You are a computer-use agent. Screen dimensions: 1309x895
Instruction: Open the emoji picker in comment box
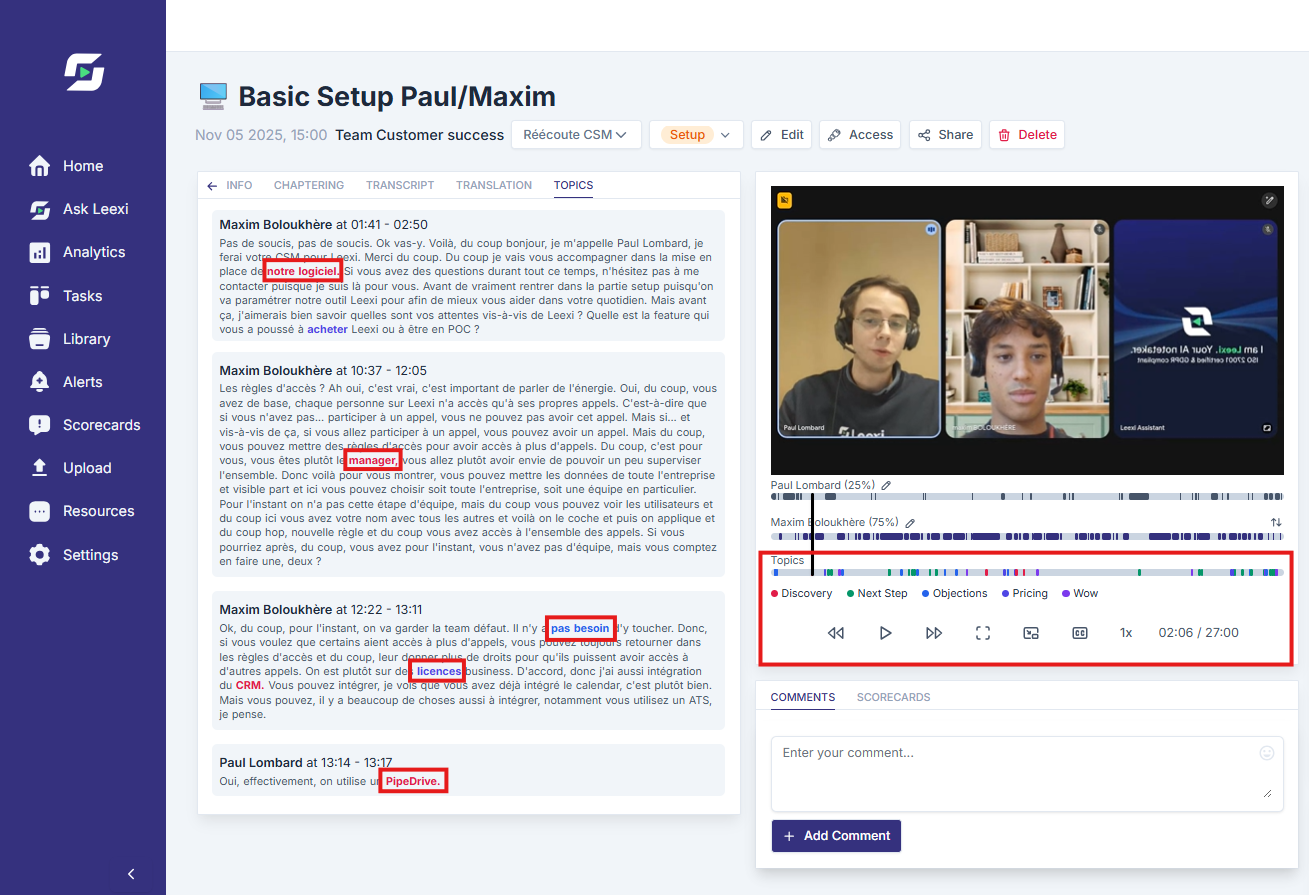tap(1267, 753)
